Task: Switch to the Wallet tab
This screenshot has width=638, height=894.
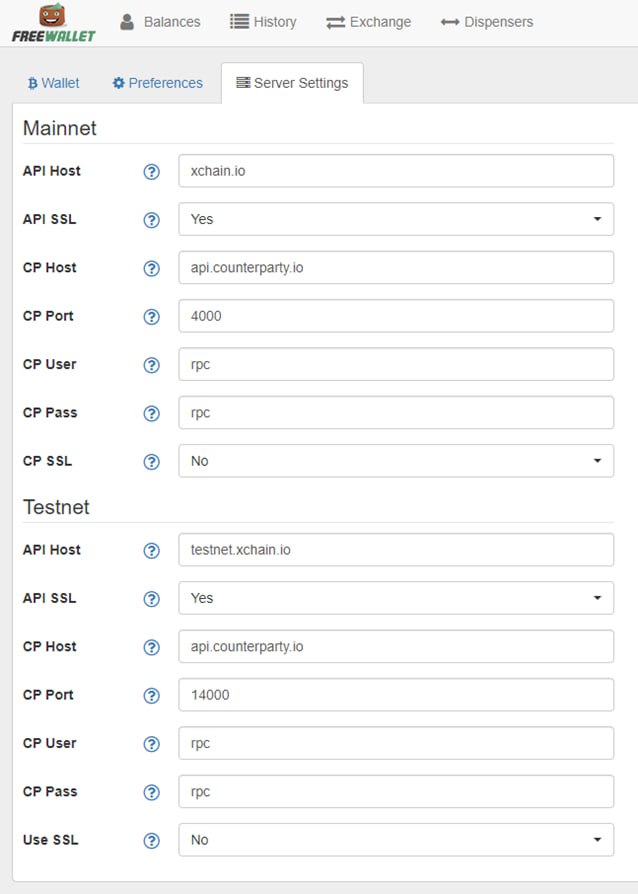Action: coord(53,83)
